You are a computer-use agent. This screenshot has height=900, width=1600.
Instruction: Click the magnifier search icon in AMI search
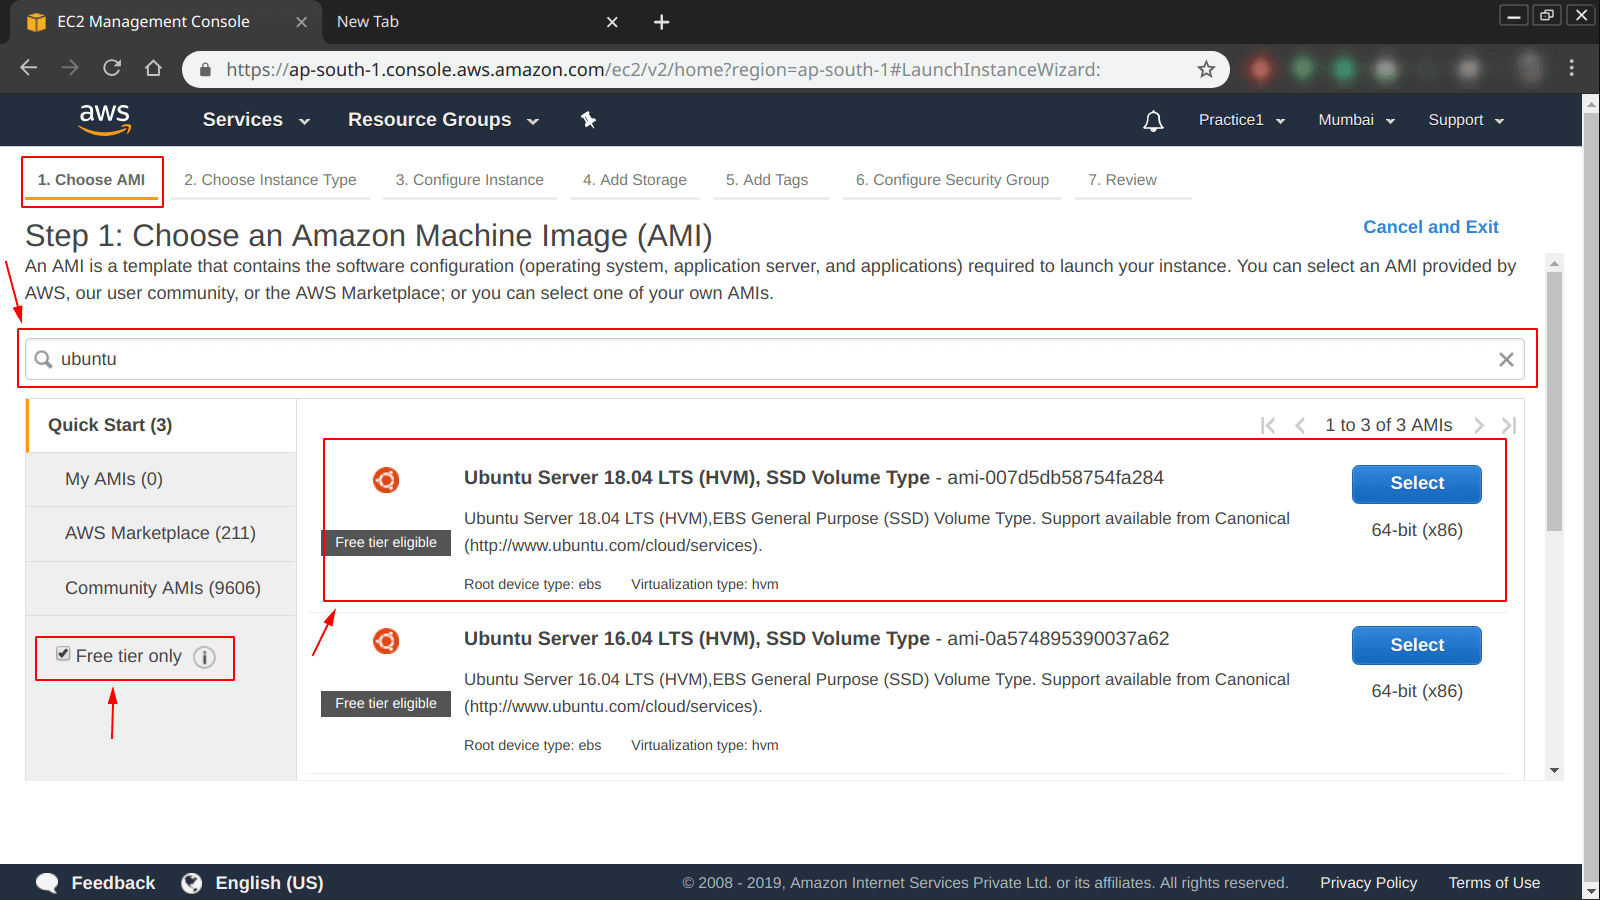point(43,359)
